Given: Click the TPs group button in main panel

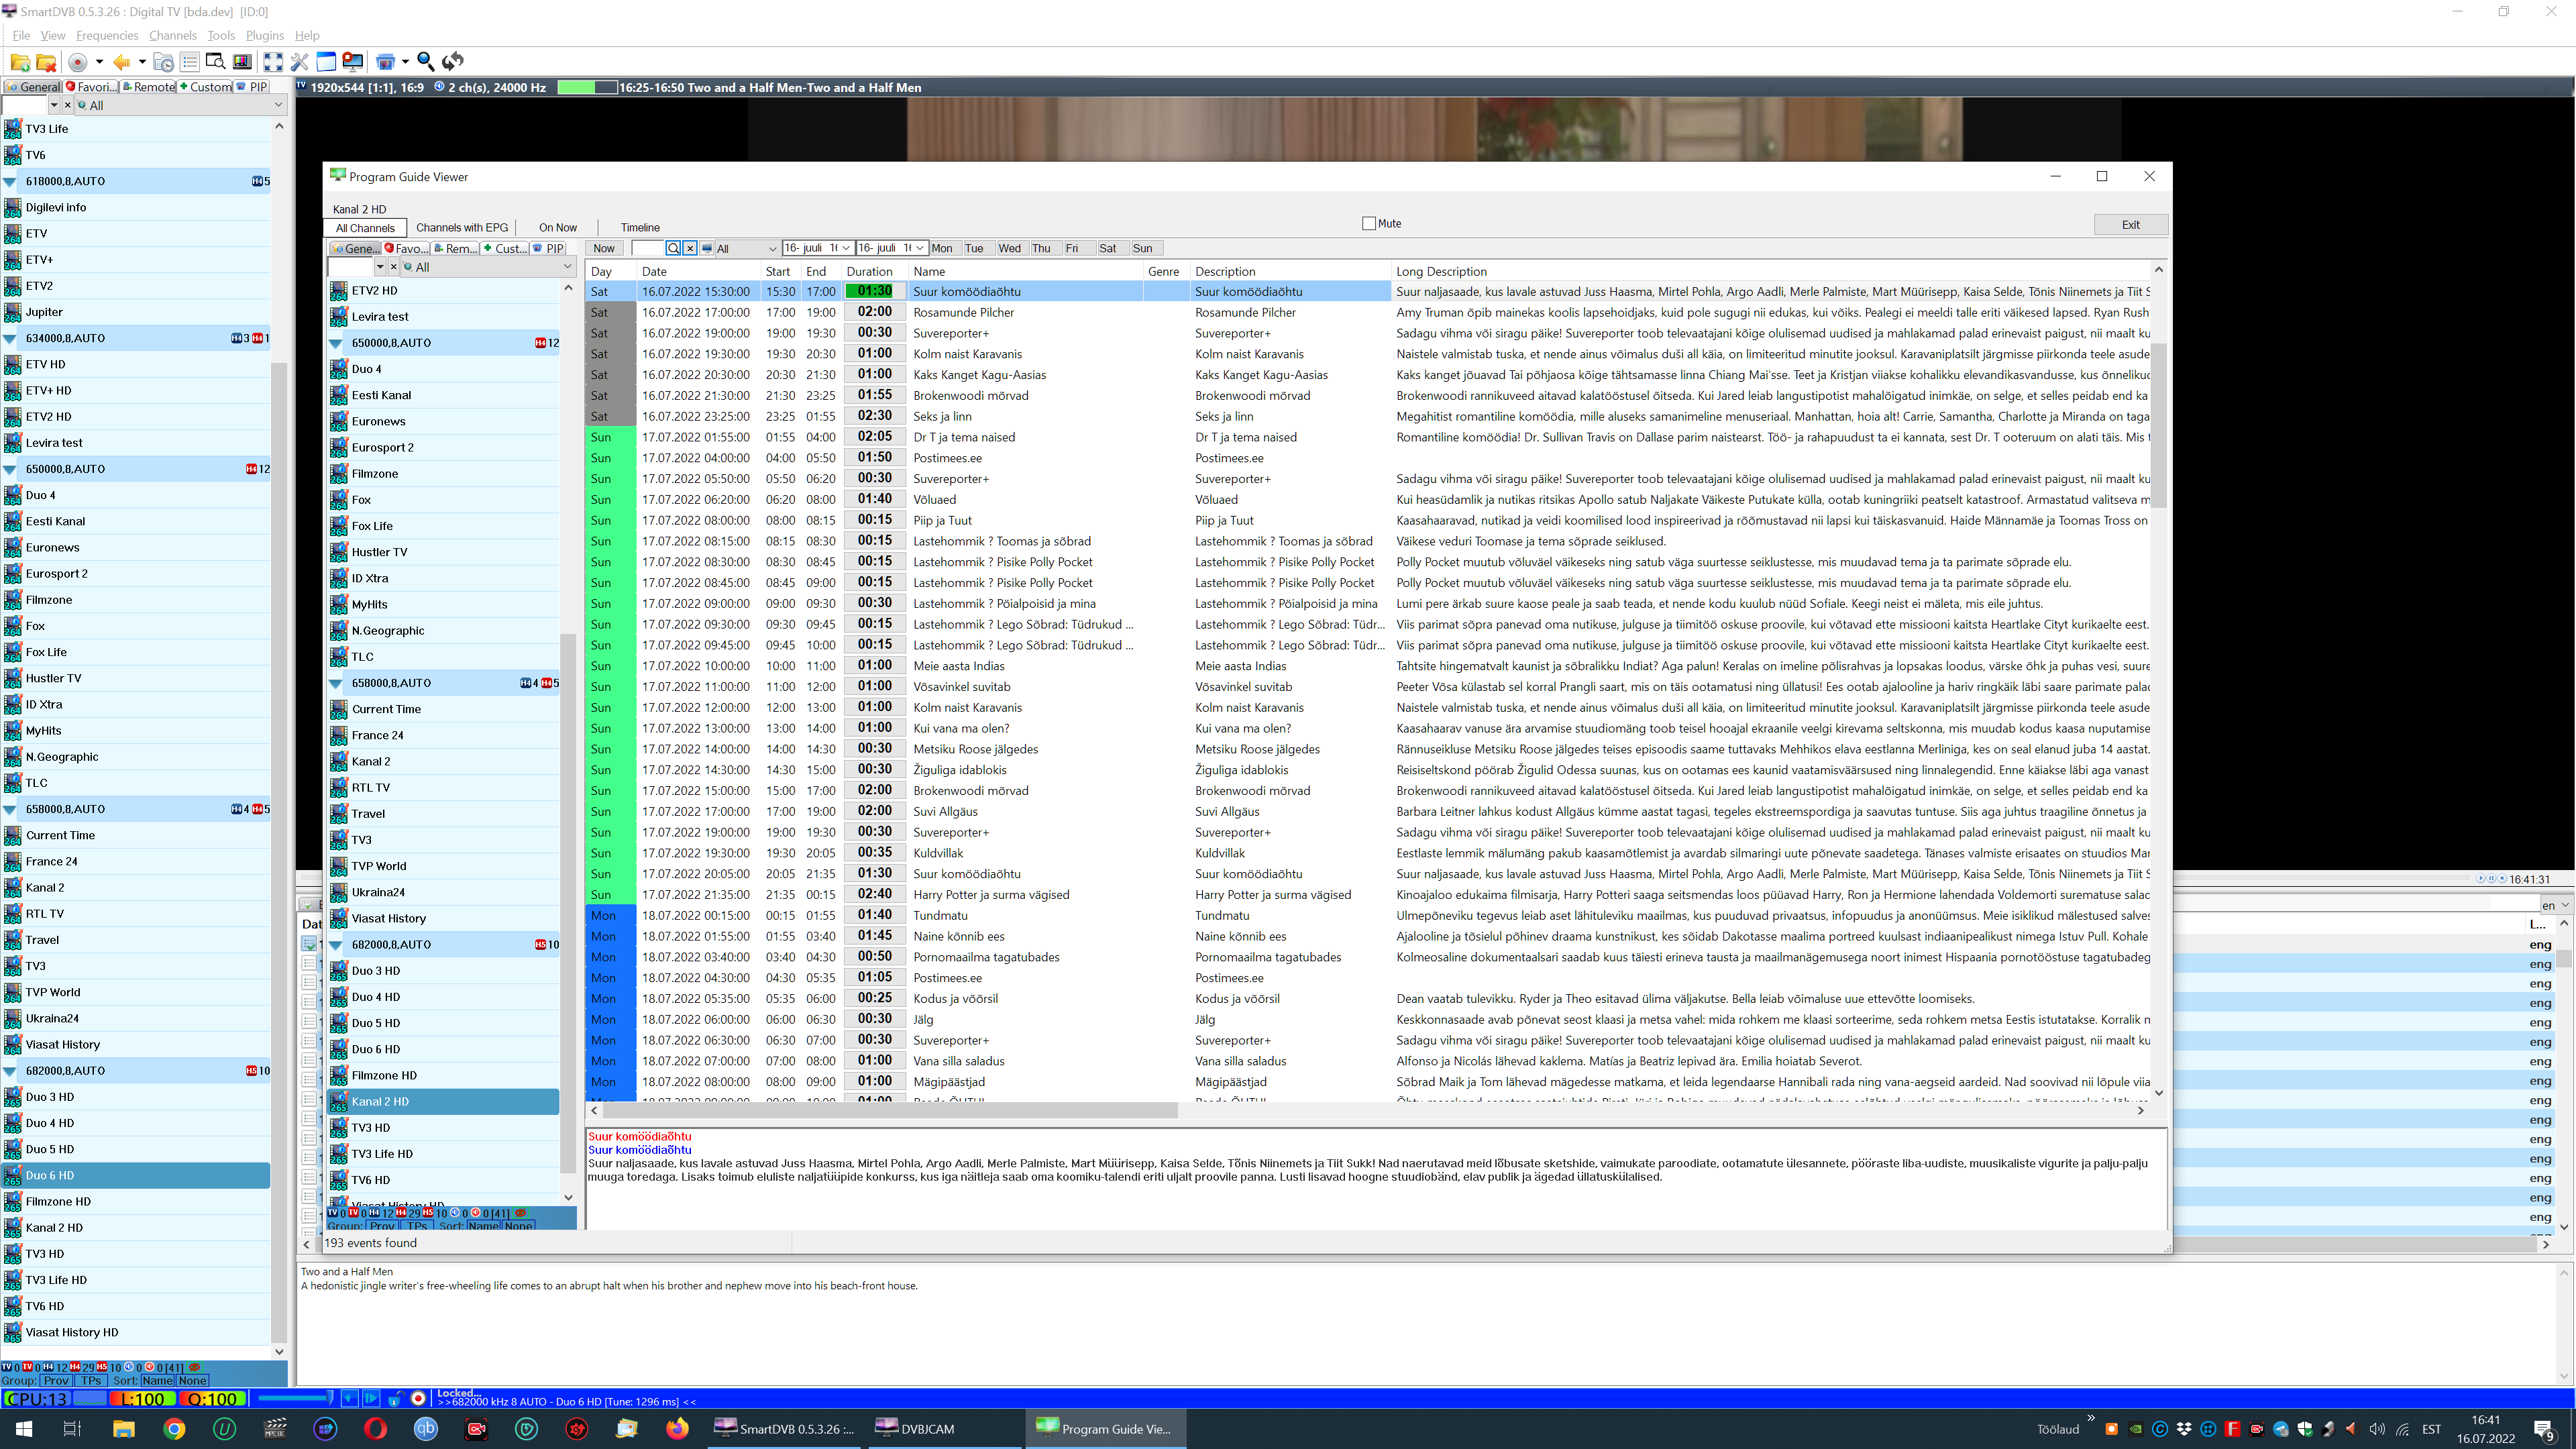Looking at the screenshot, I should tap(91, 1381).
